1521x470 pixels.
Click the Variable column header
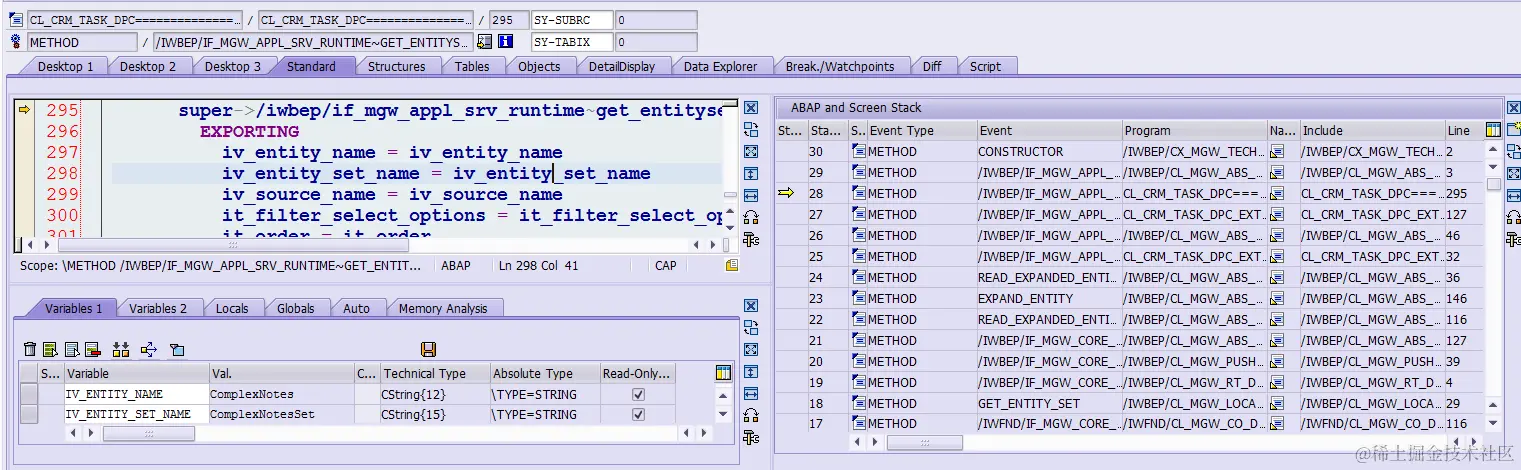[136, 374]
